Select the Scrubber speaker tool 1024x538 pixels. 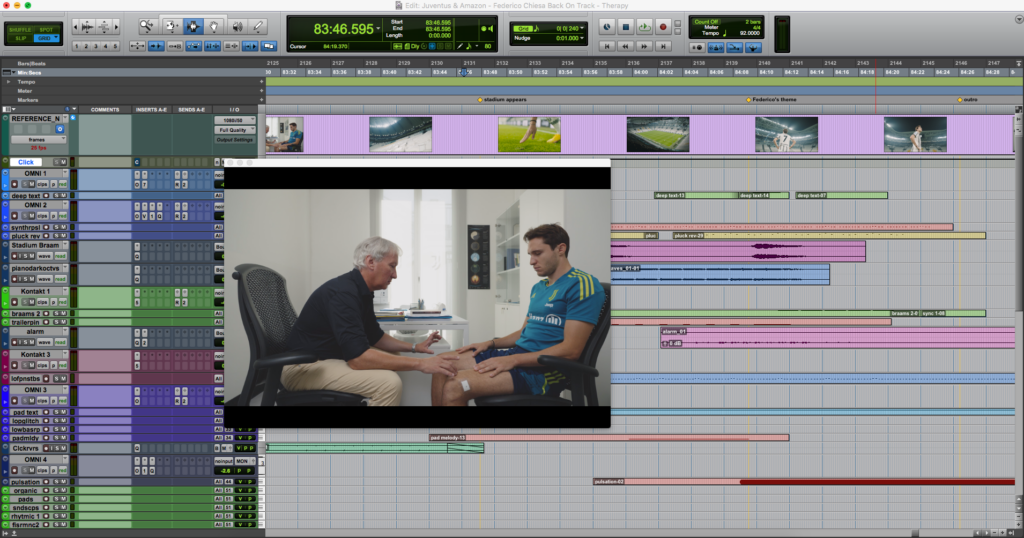point(236,26)
